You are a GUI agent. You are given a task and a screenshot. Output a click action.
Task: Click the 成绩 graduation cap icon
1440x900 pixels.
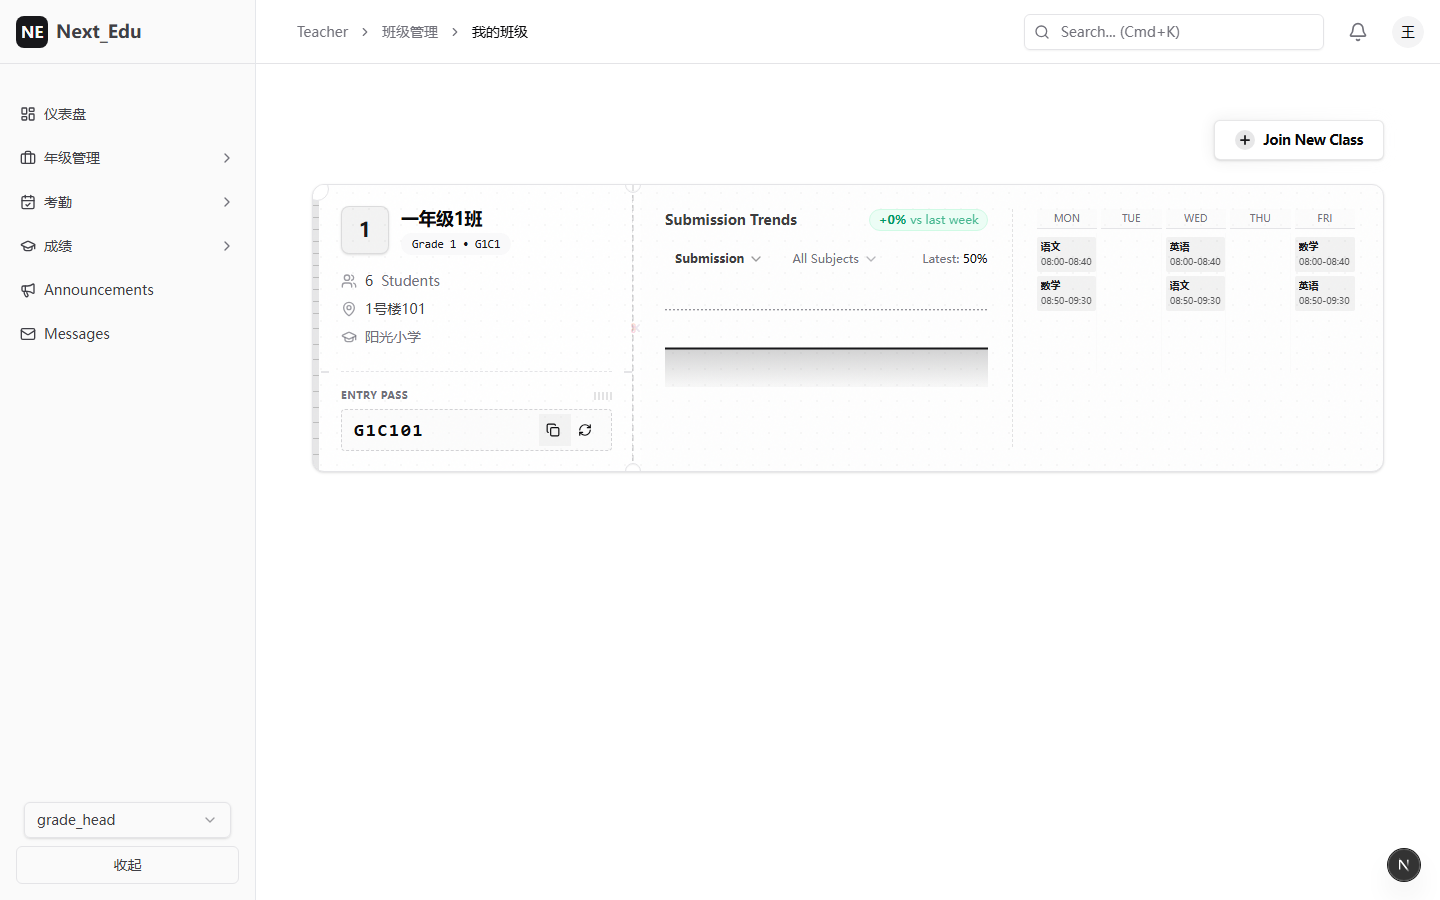28,246
